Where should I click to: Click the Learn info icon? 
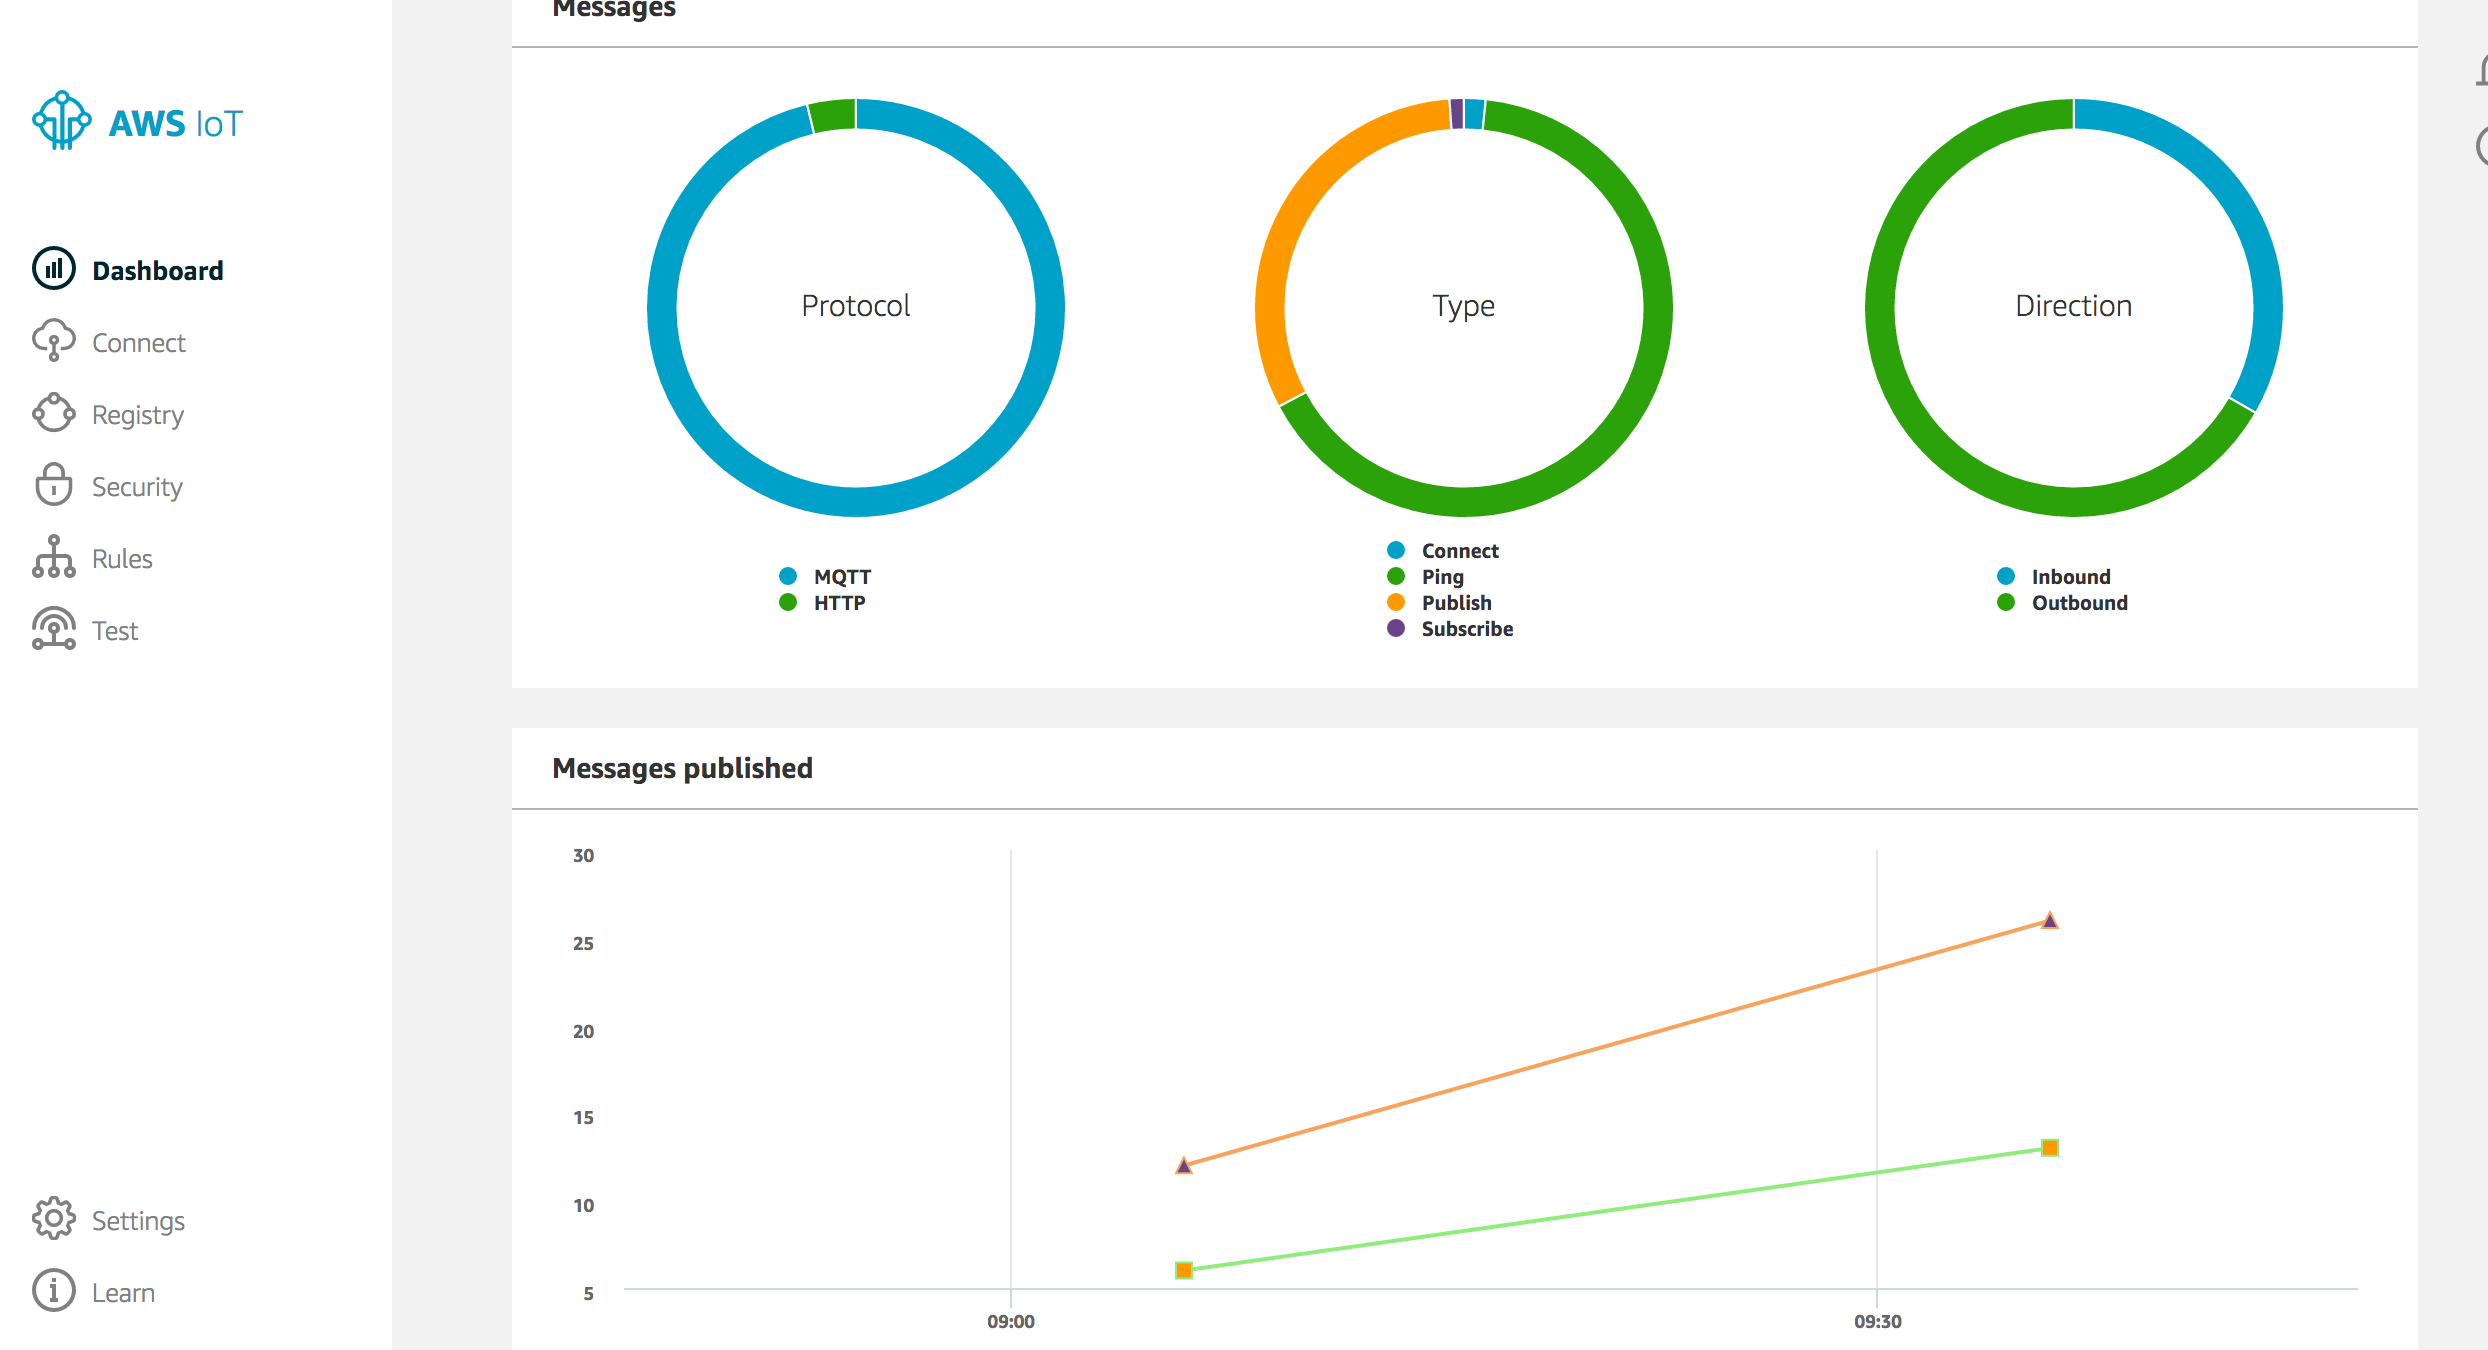54,1291
